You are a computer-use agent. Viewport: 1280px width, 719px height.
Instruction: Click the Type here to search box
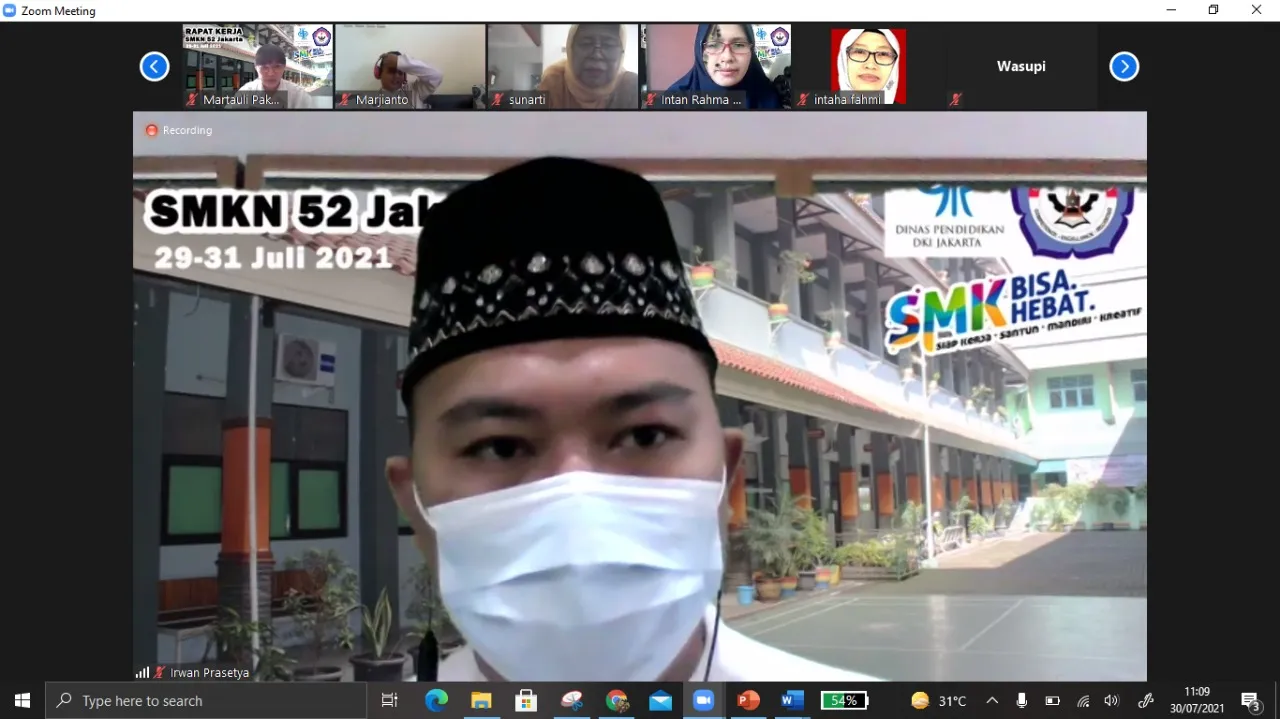coord(208,701)
